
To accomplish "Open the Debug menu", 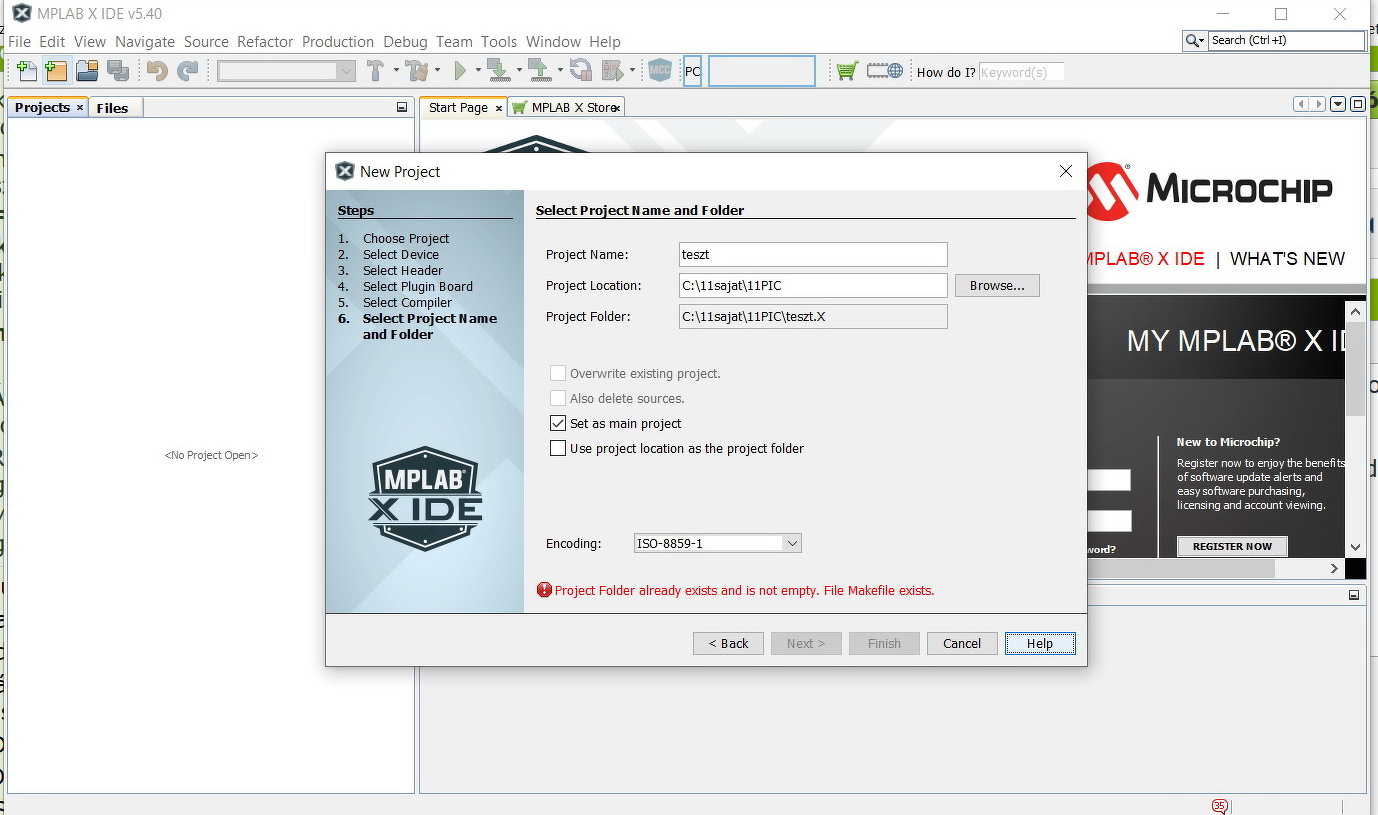I will (405, 42).
